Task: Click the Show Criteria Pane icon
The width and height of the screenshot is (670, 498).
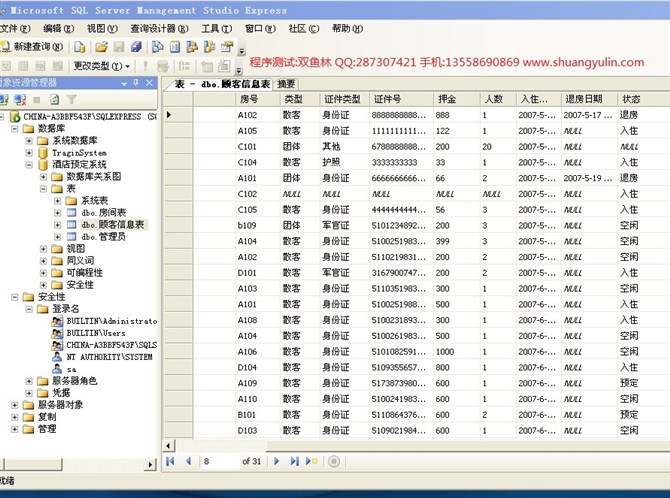Action: click(23, 66)
